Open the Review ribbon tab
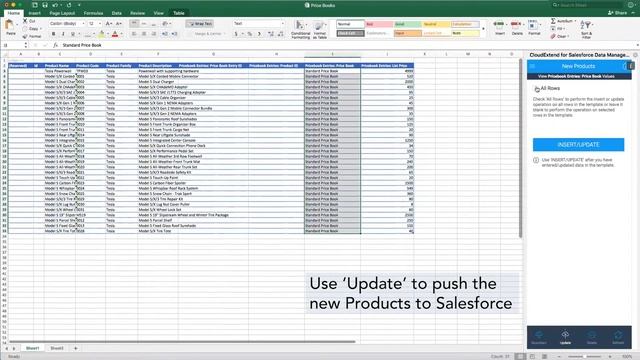This screenshot has height=360, width=640. coord(138,13)
